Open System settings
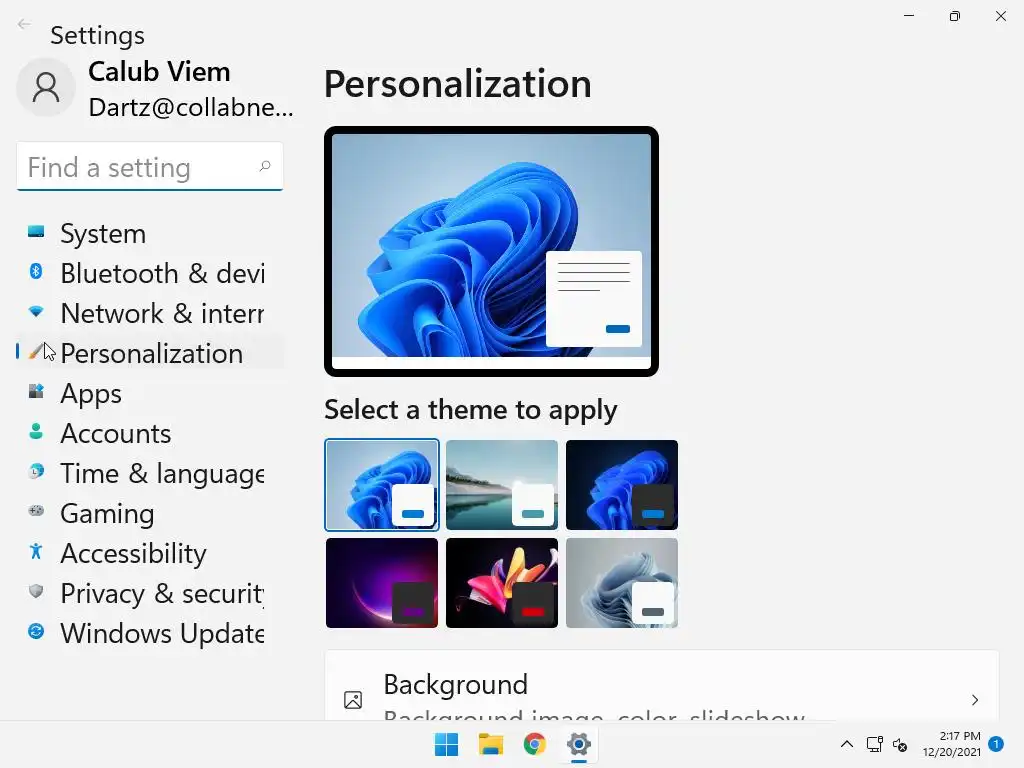 click(x=150, y=233)
